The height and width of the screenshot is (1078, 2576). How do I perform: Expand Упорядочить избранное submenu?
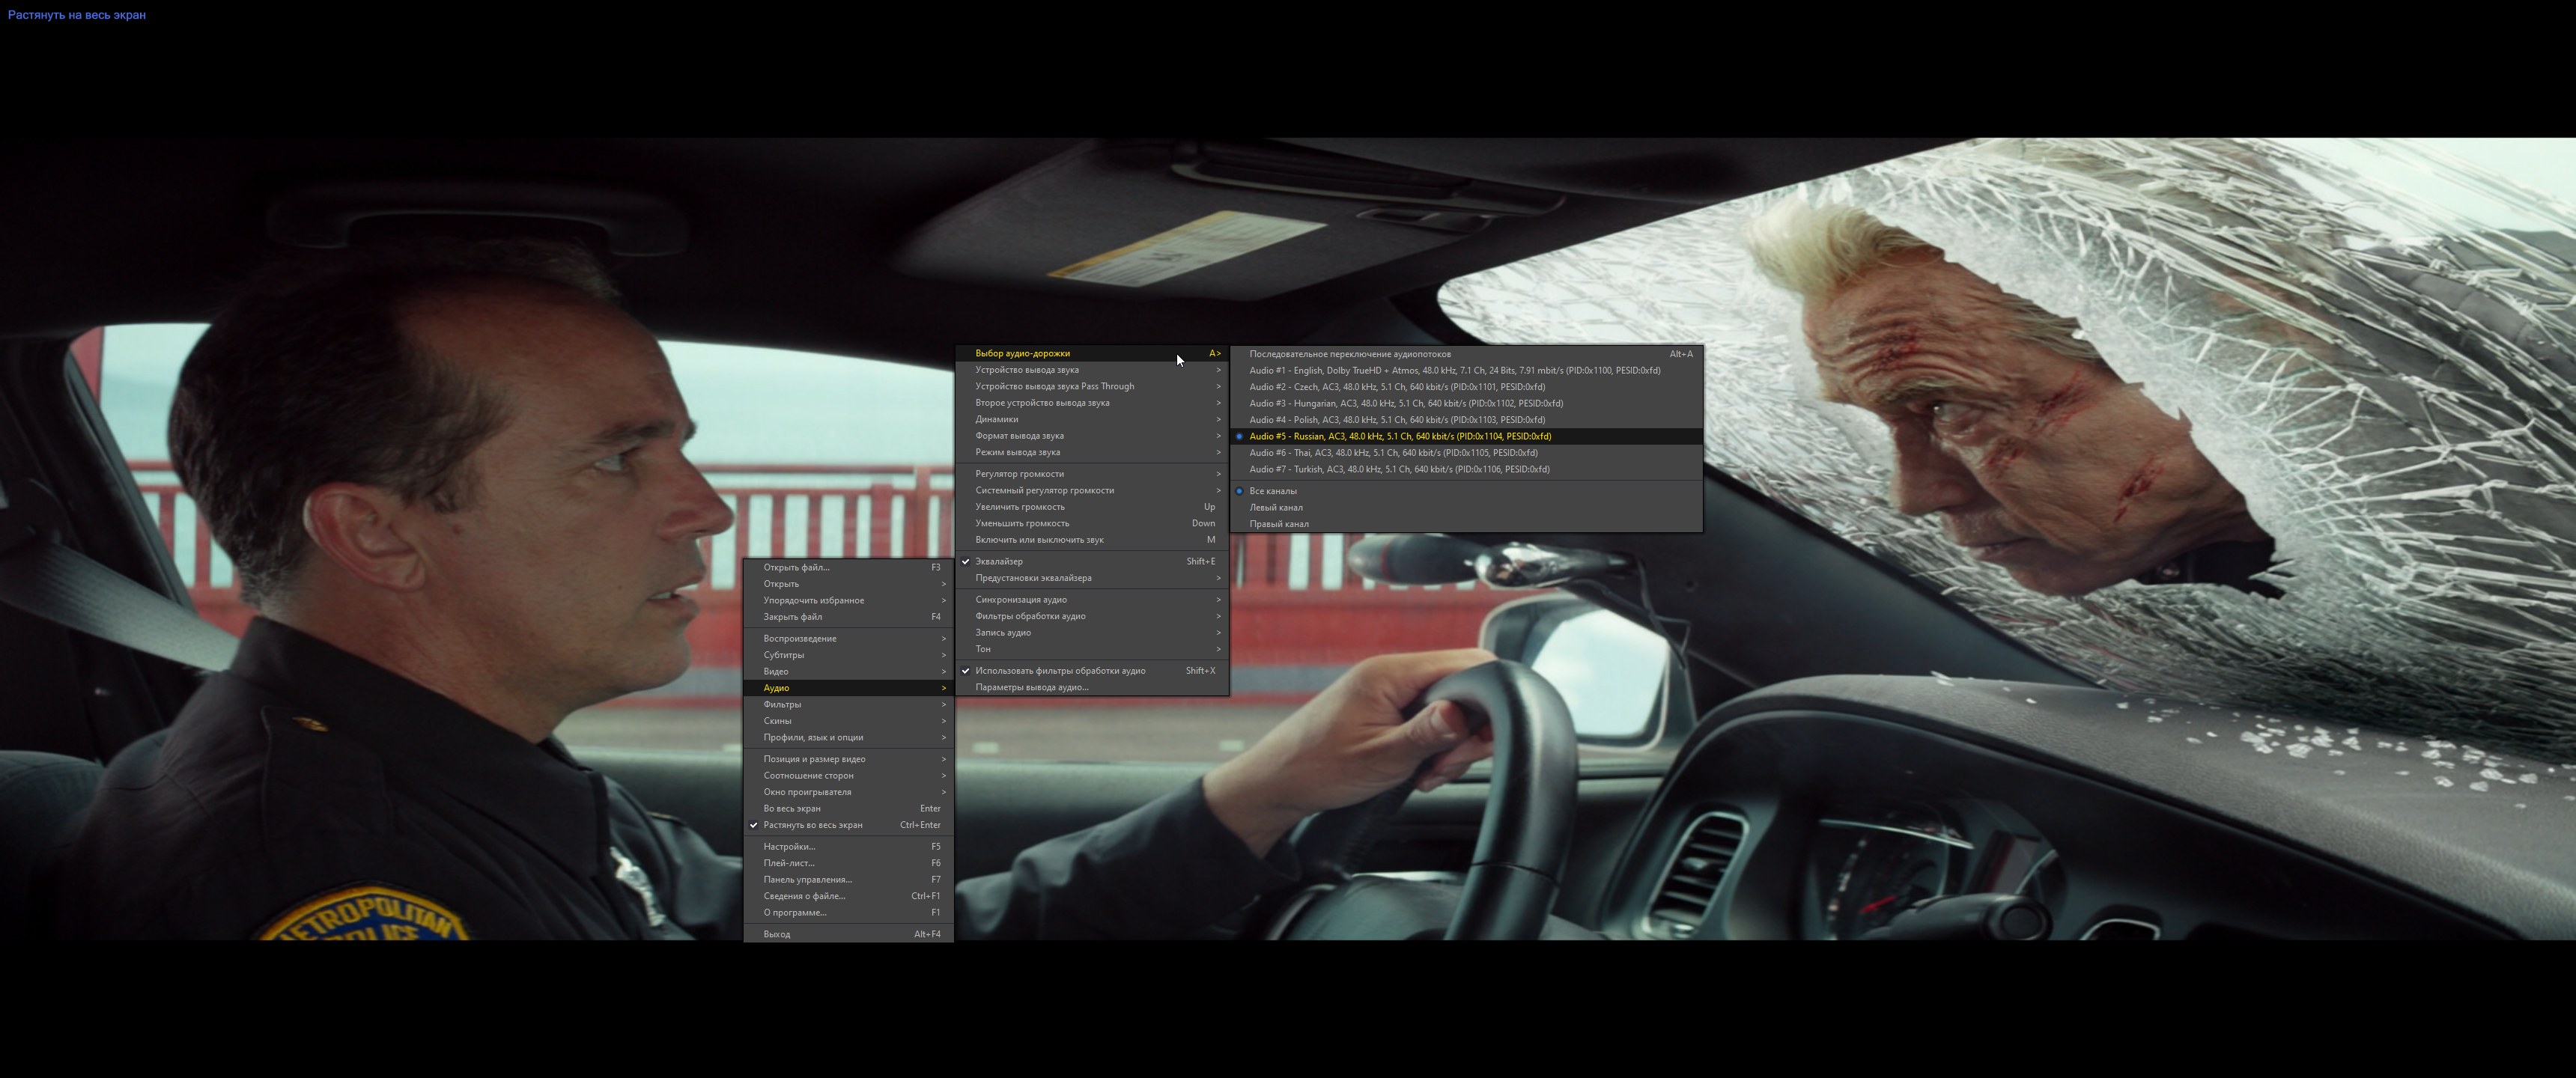[x=848, y=600]
